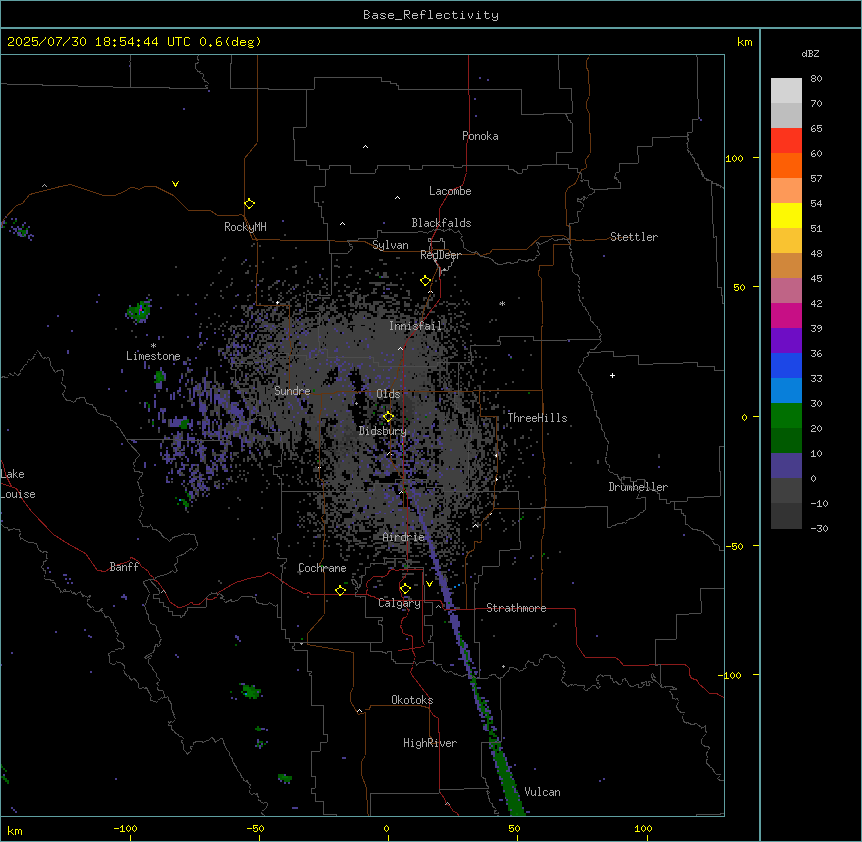
Task: Click the red 65 dBZ legend color
Action: [786, 140]
